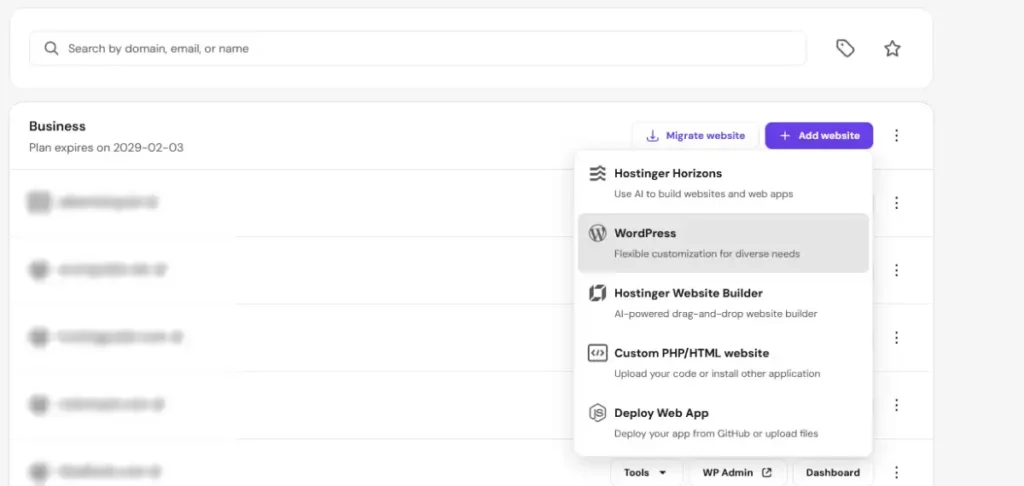
Task: Select Deploy Web App option
Action: click(723, 423)
